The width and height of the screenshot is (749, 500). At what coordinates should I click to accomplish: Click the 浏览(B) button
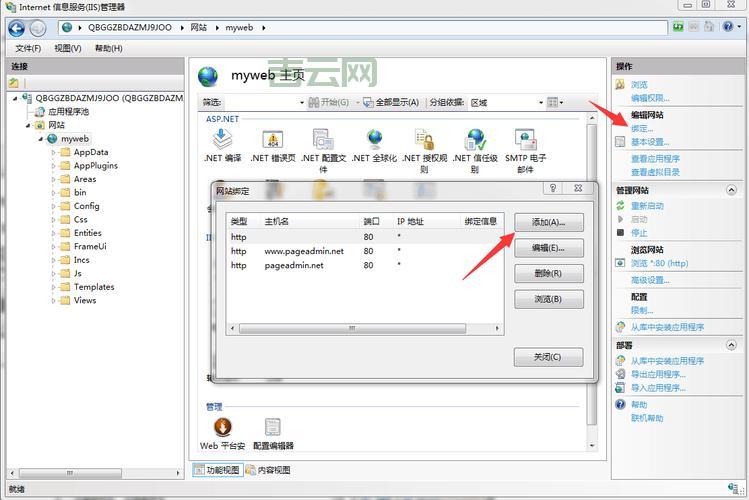[548, 299]
